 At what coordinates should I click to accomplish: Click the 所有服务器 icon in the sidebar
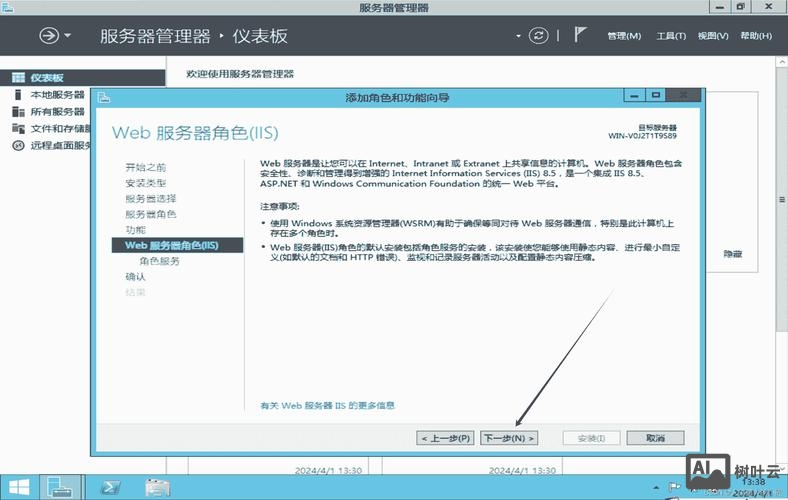[x=18, y=112]
